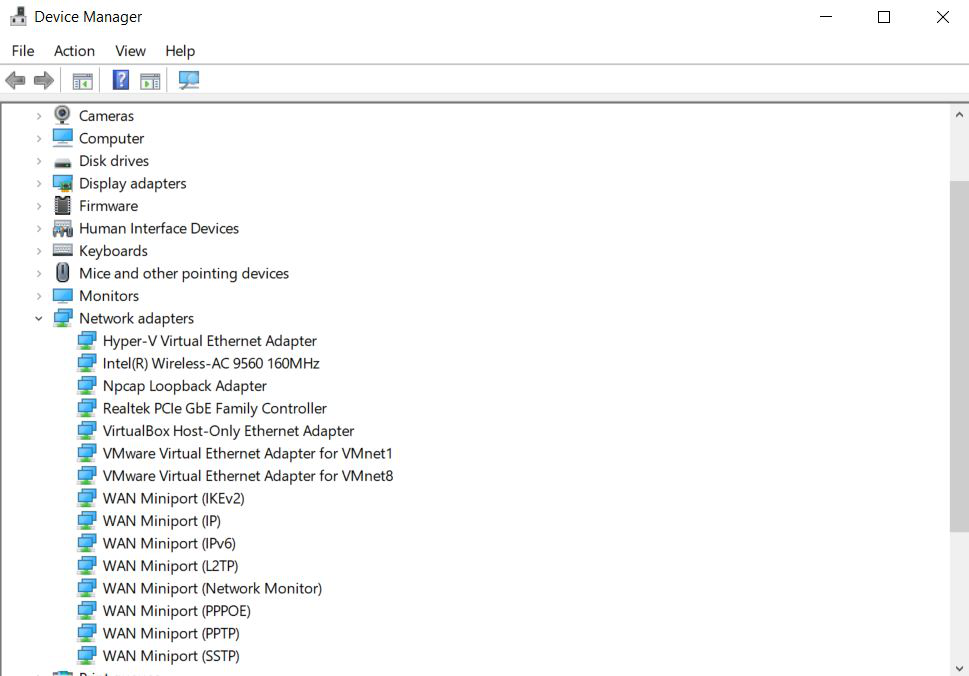This screenshot has height=676, width=969.
Task: Expand the Disk drives node
Action: pyautogui.click(x=39, y=161)
